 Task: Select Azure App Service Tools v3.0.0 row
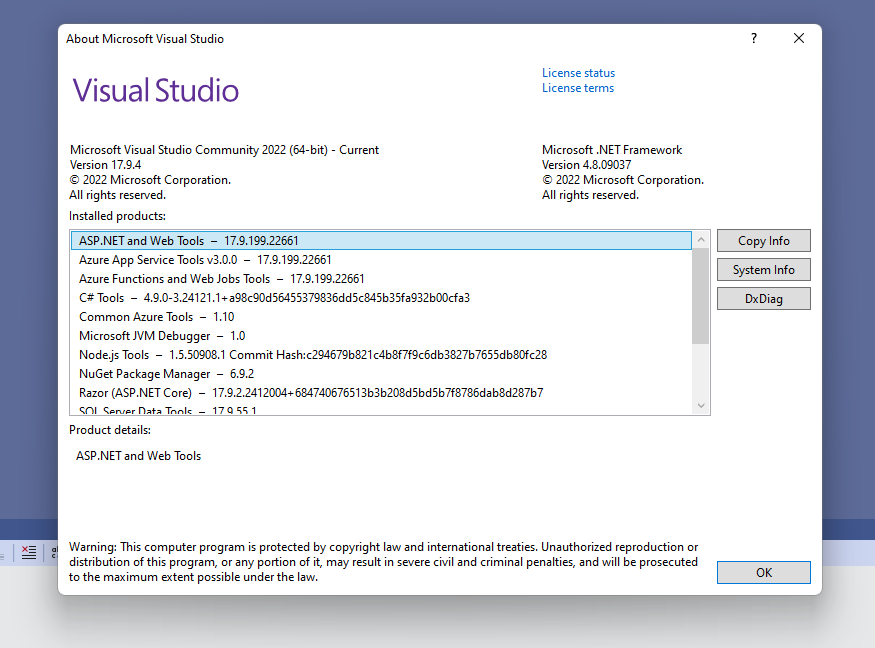(x=381, y=260)
